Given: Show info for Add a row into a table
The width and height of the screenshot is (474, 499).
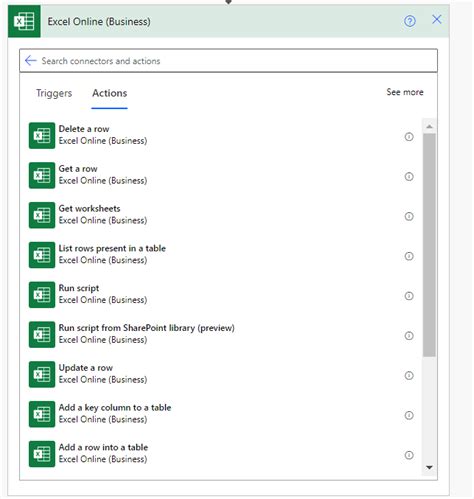Looking at the screenshot, I should point(409,455).
